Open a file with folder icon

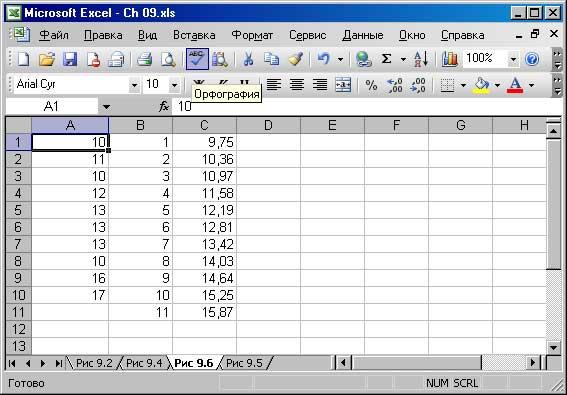pyautogui.click(x=47, y=59)
